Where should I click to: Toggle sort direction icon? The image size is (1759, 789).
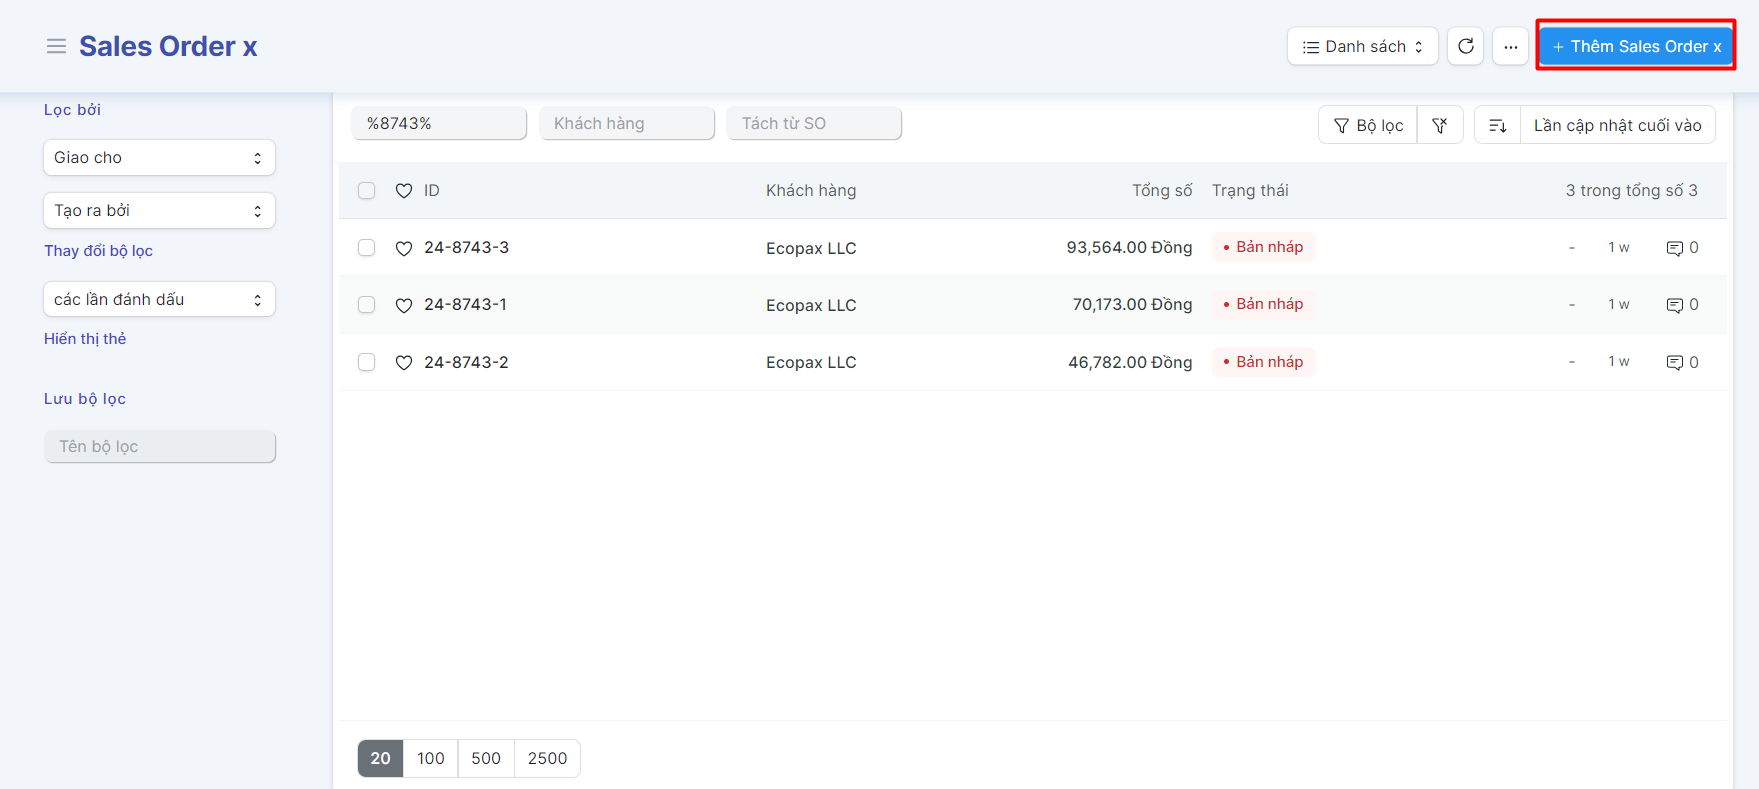(x=1497, y=125)
